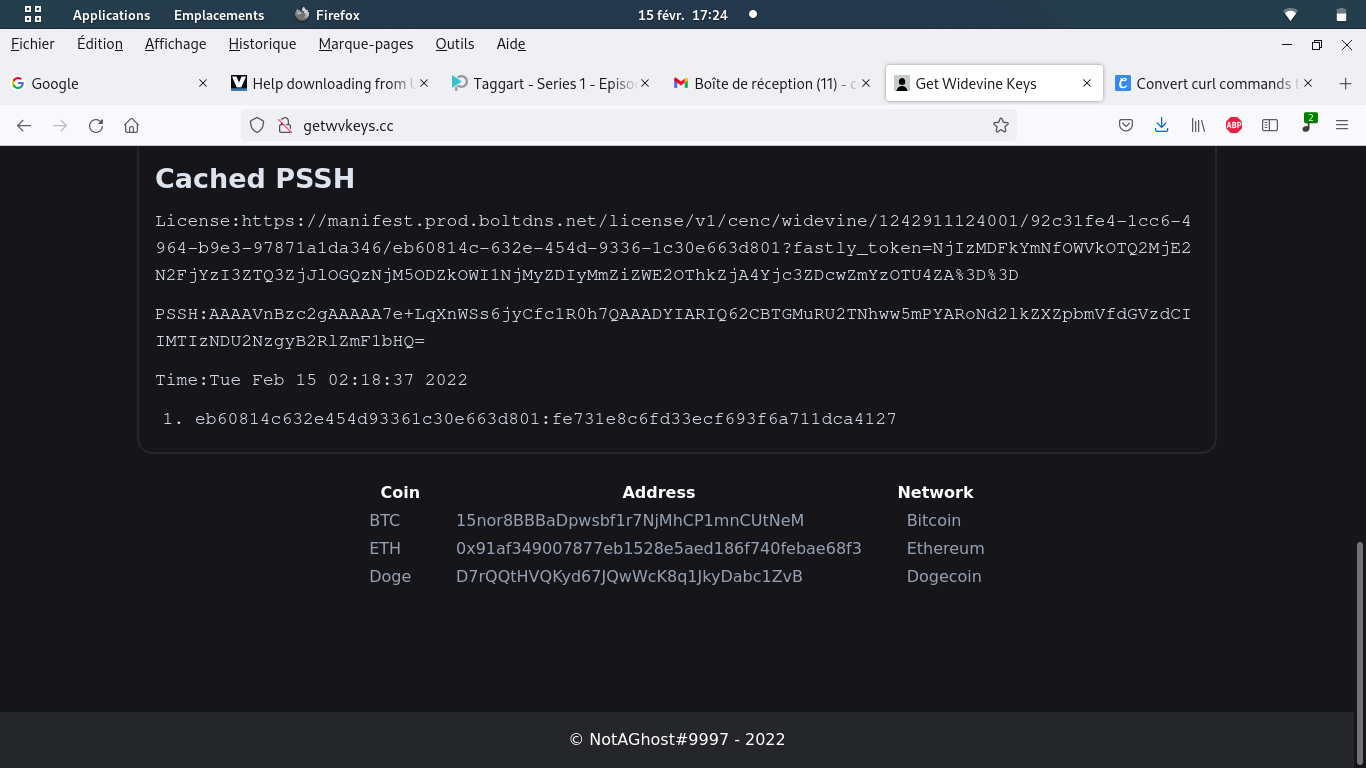Go to the Firefox home page
Screen dimensions: 1366x768
(x=131, y=125)
